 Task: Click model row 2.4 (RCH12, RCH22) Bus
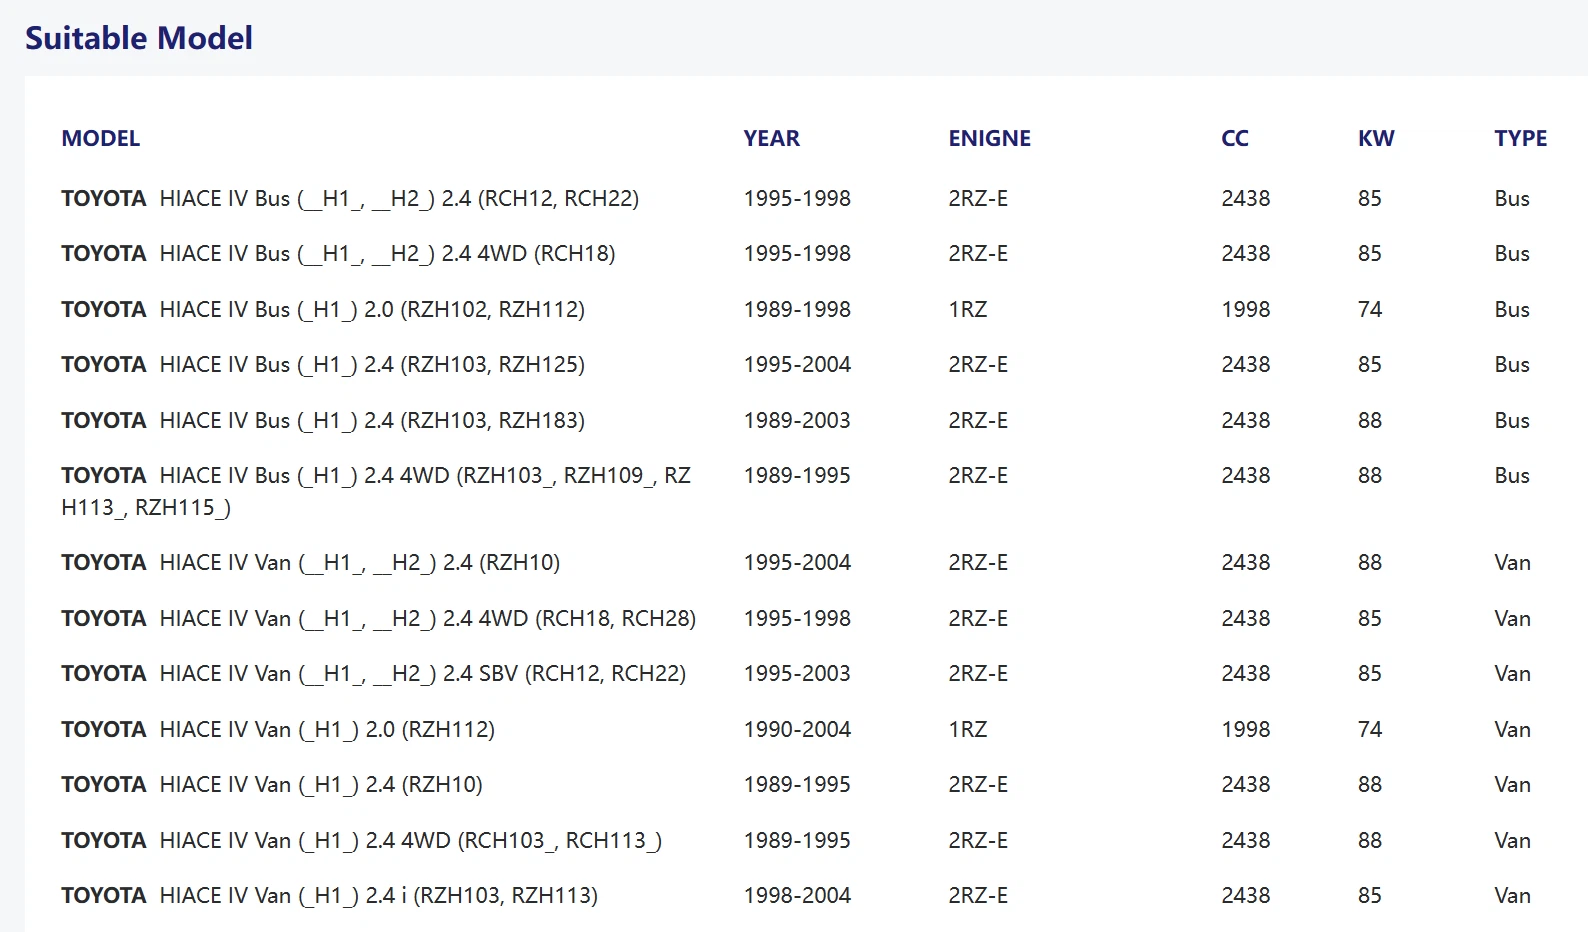pyautogui.click(x=350, y=198)
